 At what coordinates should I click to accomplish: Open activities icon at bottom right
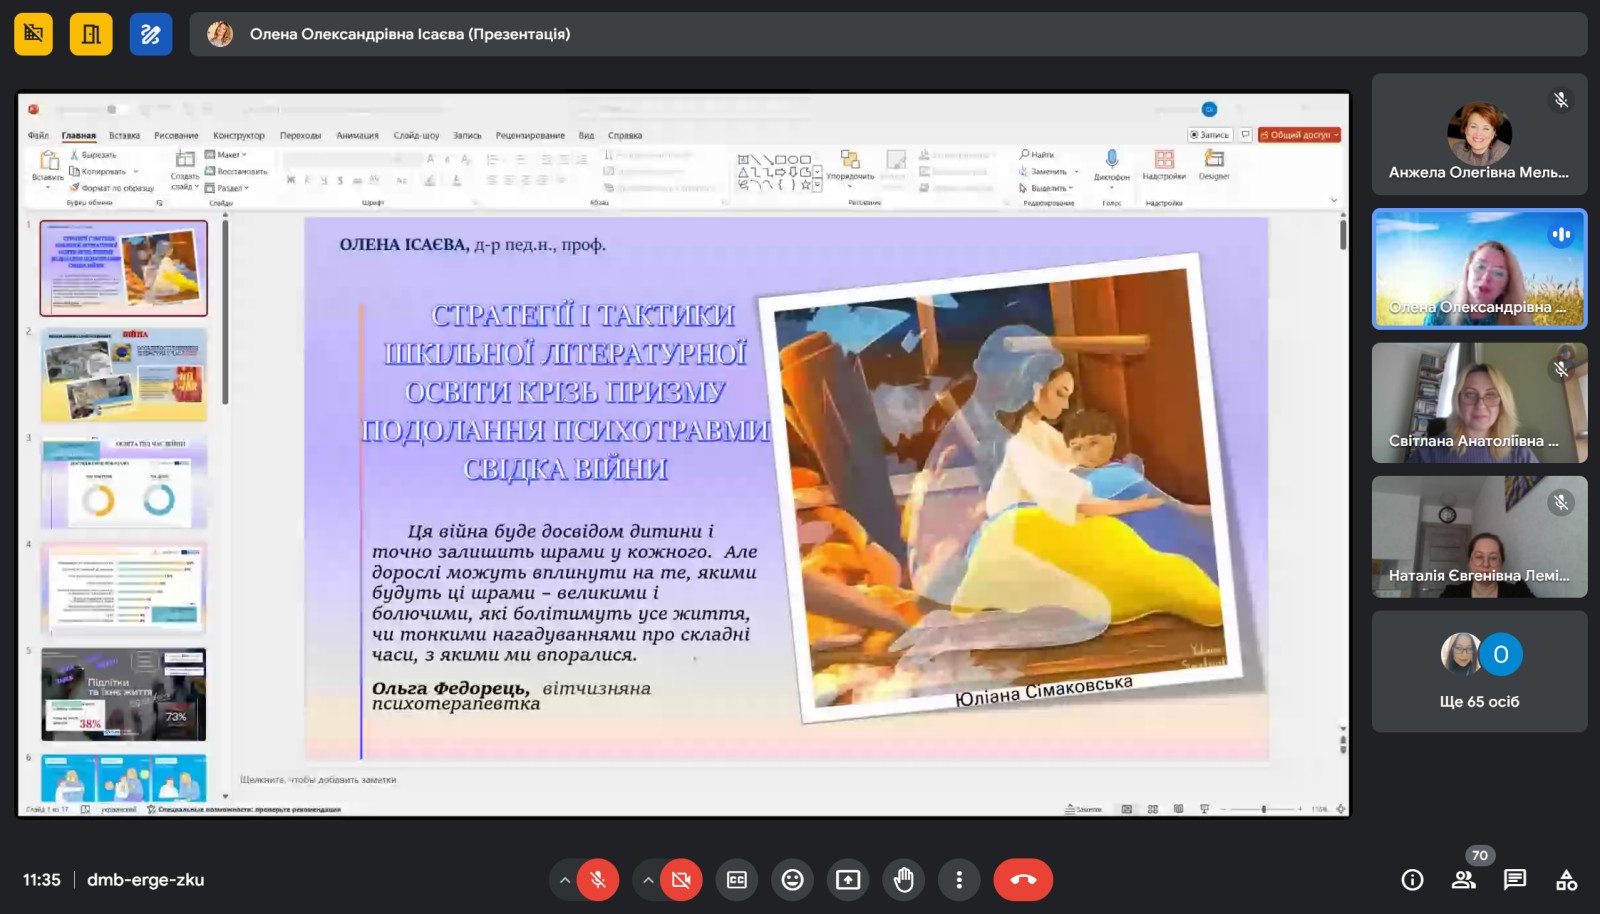(x=1567, y=880)
